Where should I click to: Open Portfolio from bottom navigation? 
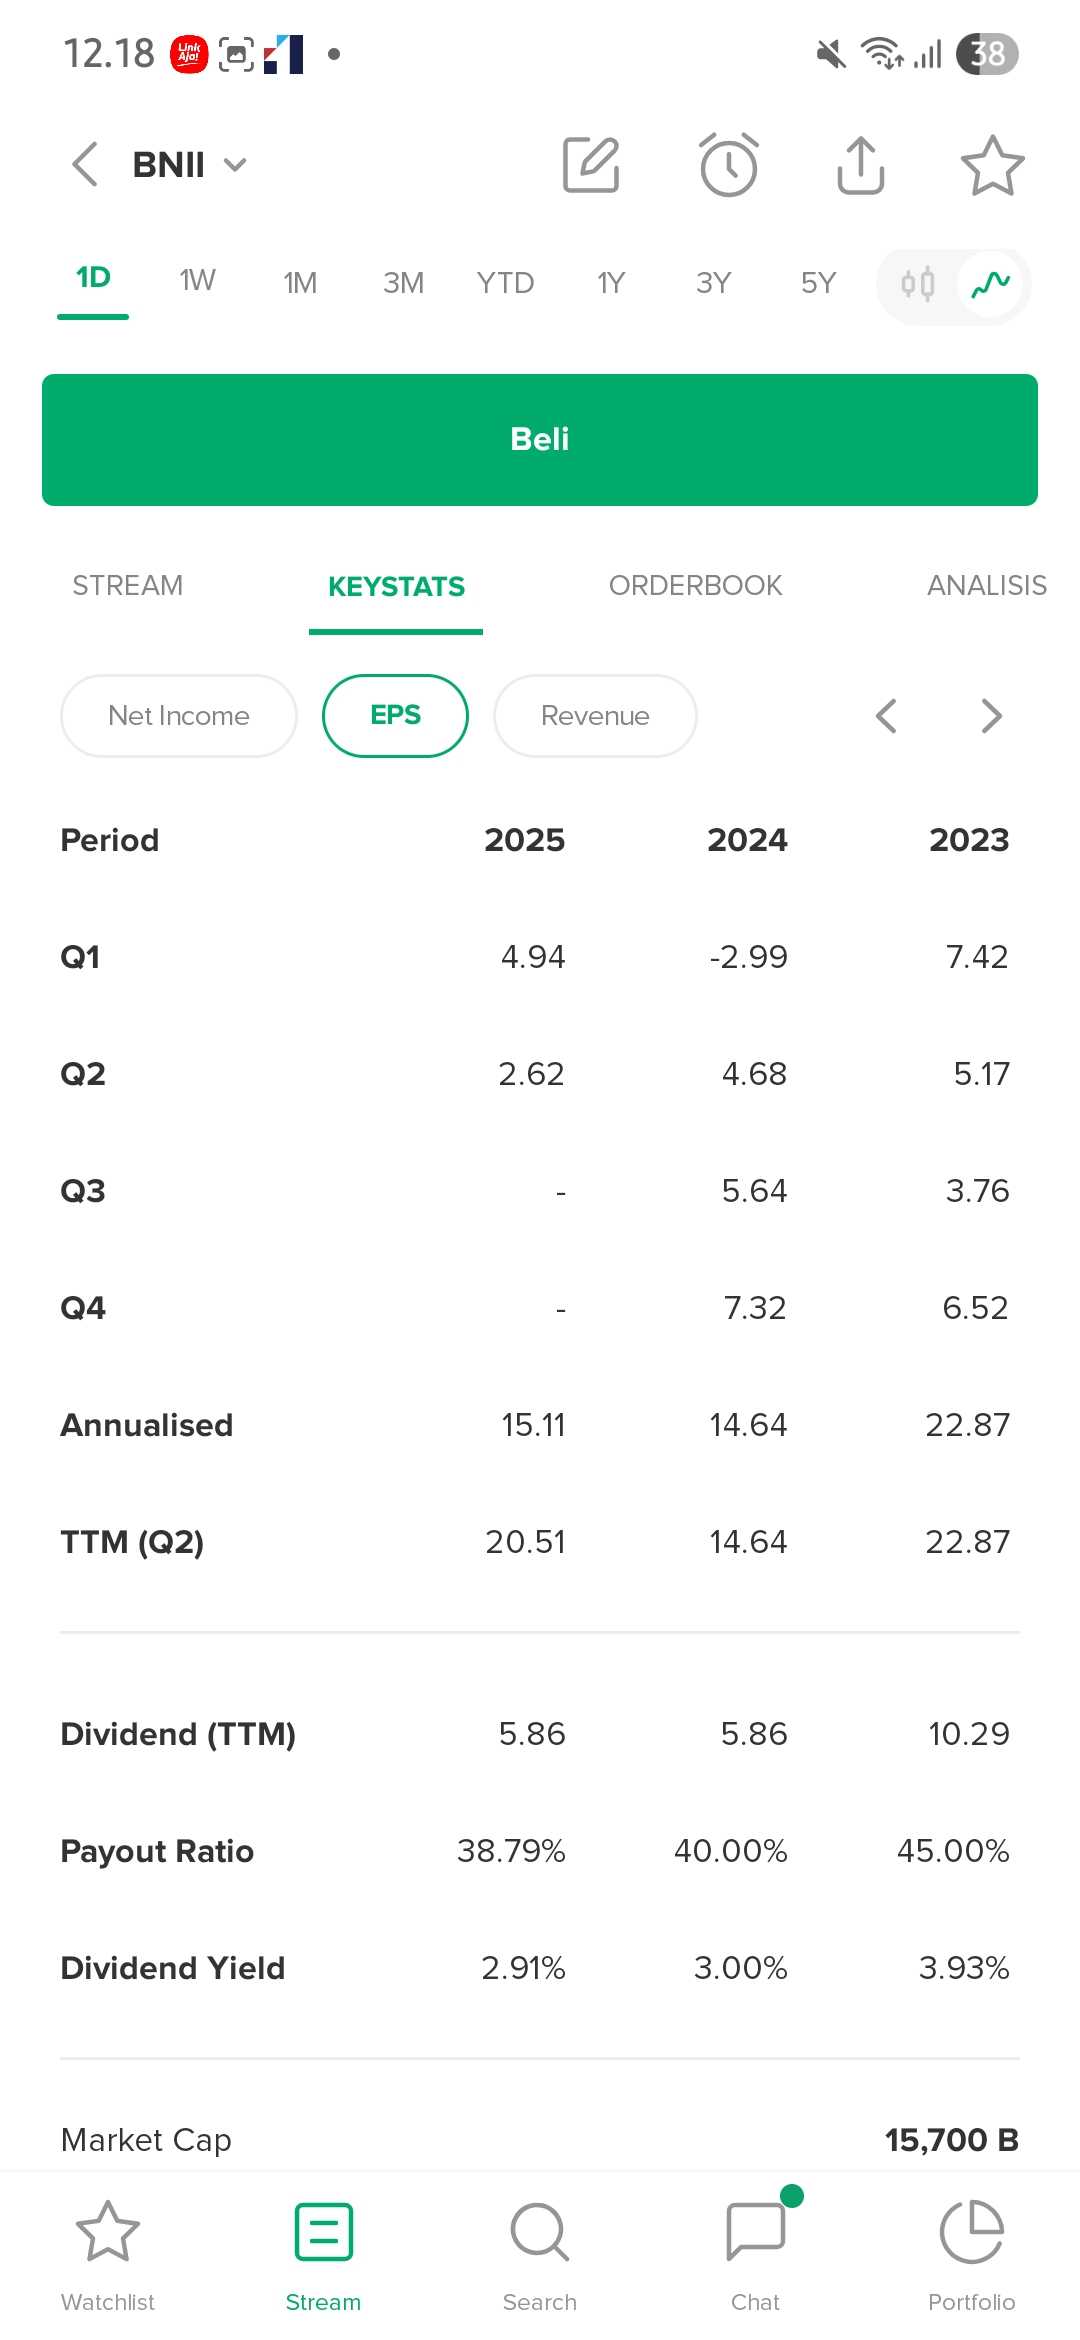coord(972,2250)
